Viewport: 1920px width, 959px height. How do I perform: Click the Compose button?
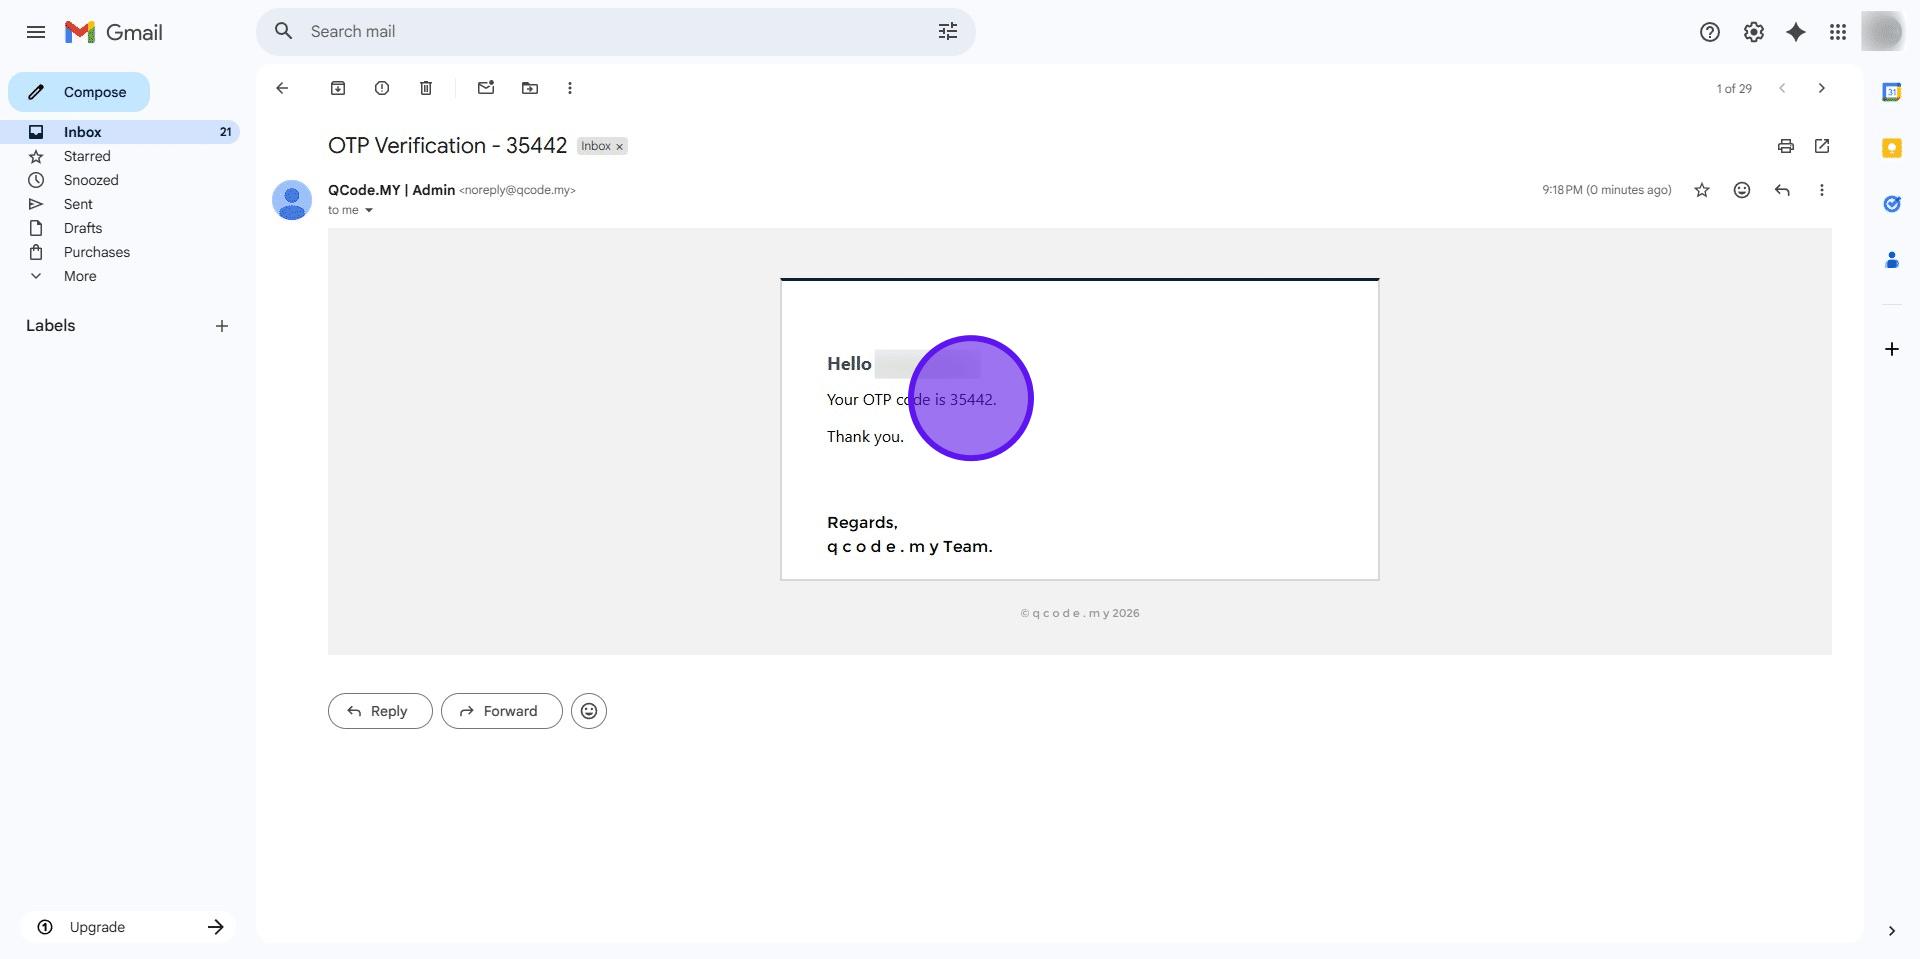click(80, 92)
